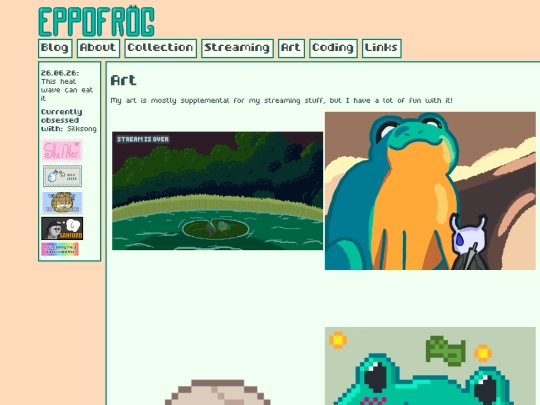Open the orange-bellied frog artwork

coord(430,191)
